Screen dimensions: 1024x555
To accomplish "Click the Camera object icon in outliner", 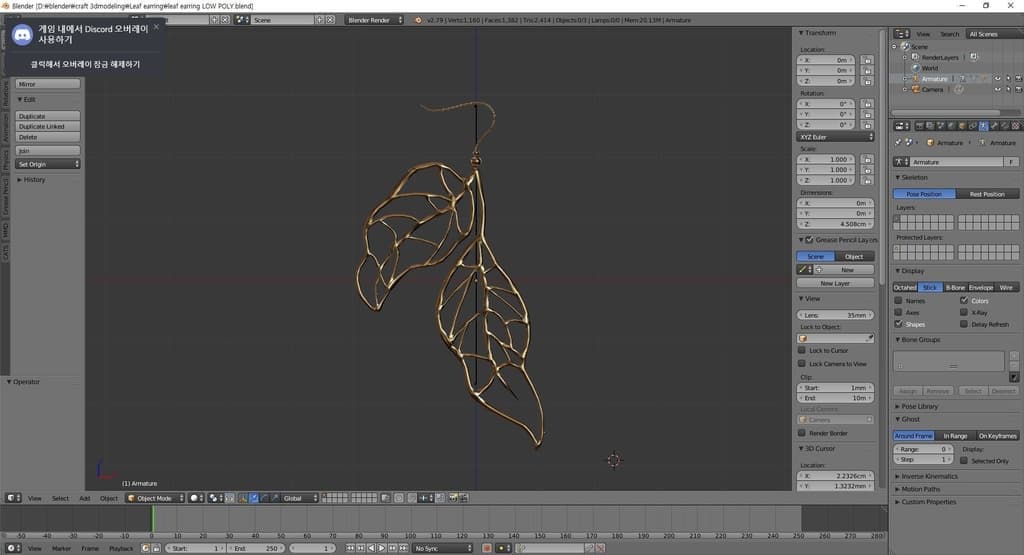I will point(914,89).
